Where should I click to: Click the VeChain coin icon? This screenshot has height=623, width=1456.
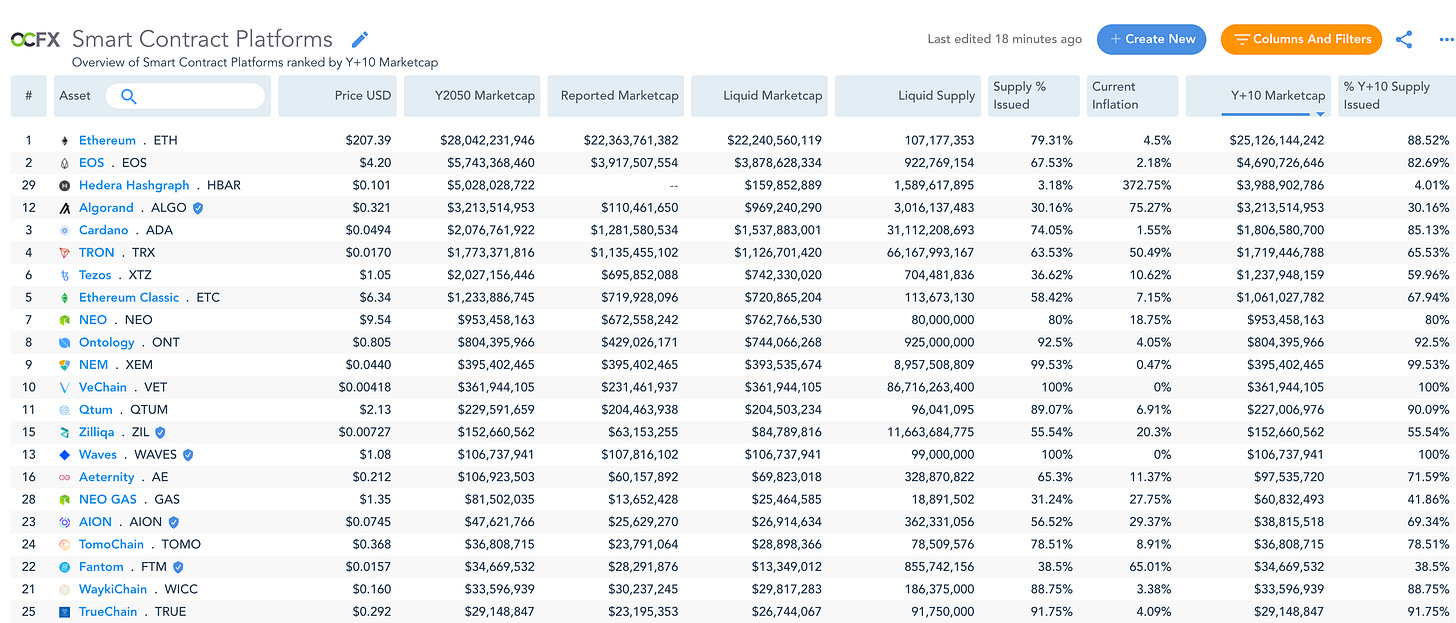[65, 387]
